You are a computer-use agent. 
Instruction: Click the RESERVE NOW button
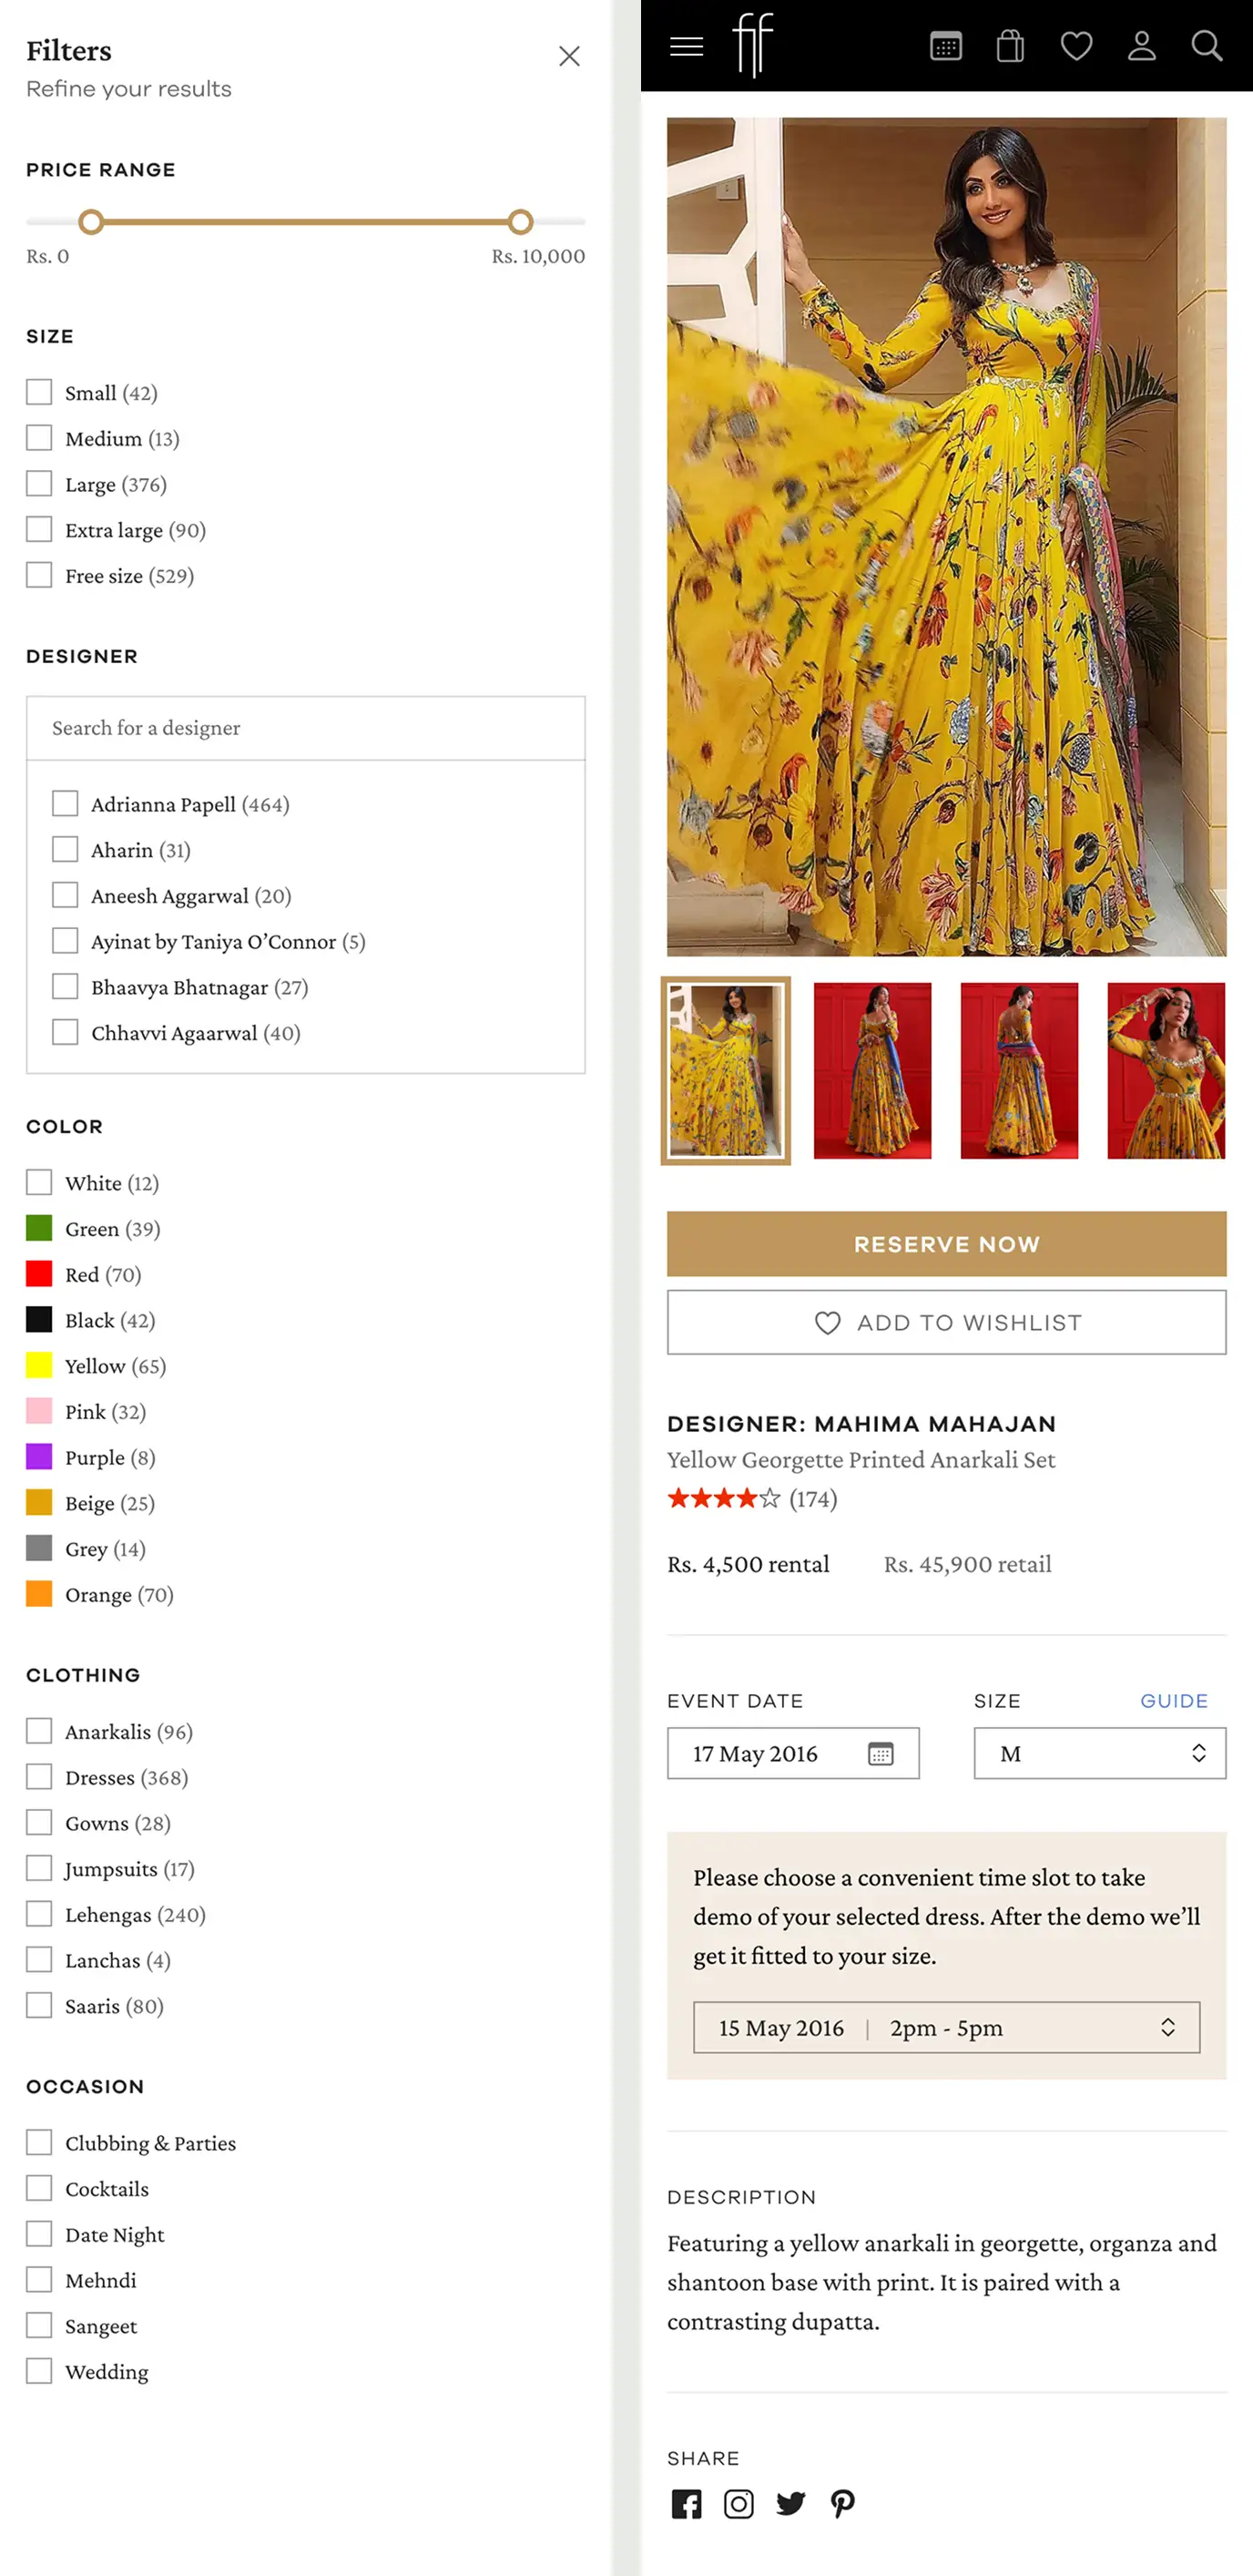(946, 1244)
